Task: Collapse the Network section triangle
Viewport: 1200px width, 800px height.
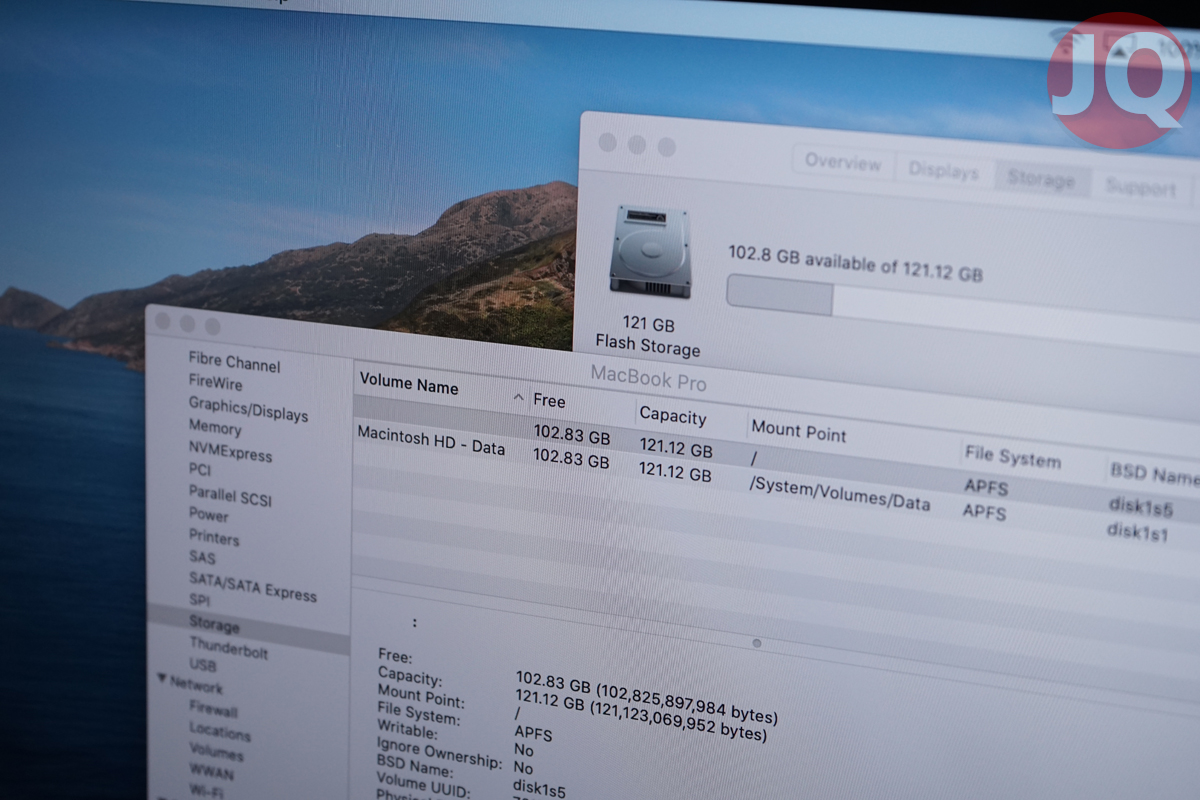Action: click(x=162, y=680)
